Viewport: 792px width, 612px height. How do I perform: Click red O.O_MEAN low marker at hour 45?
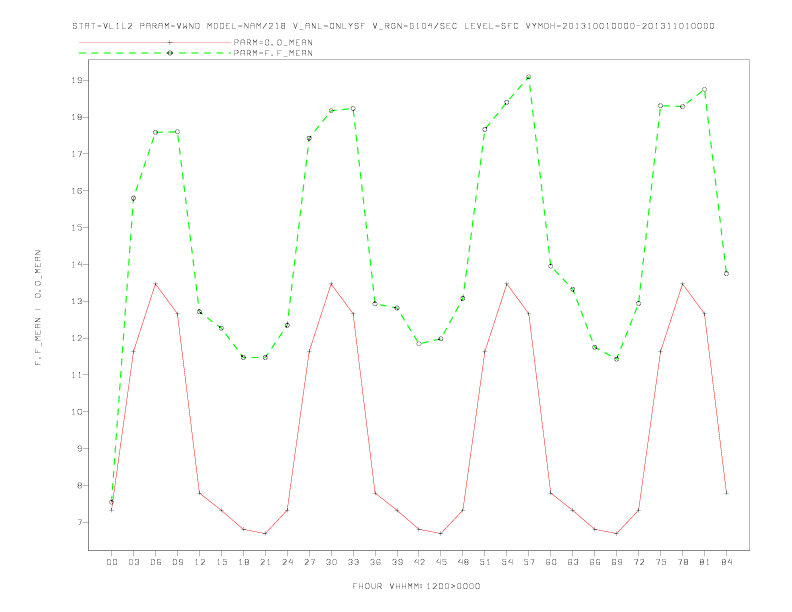pyautogui.click(x=441, y=533)
